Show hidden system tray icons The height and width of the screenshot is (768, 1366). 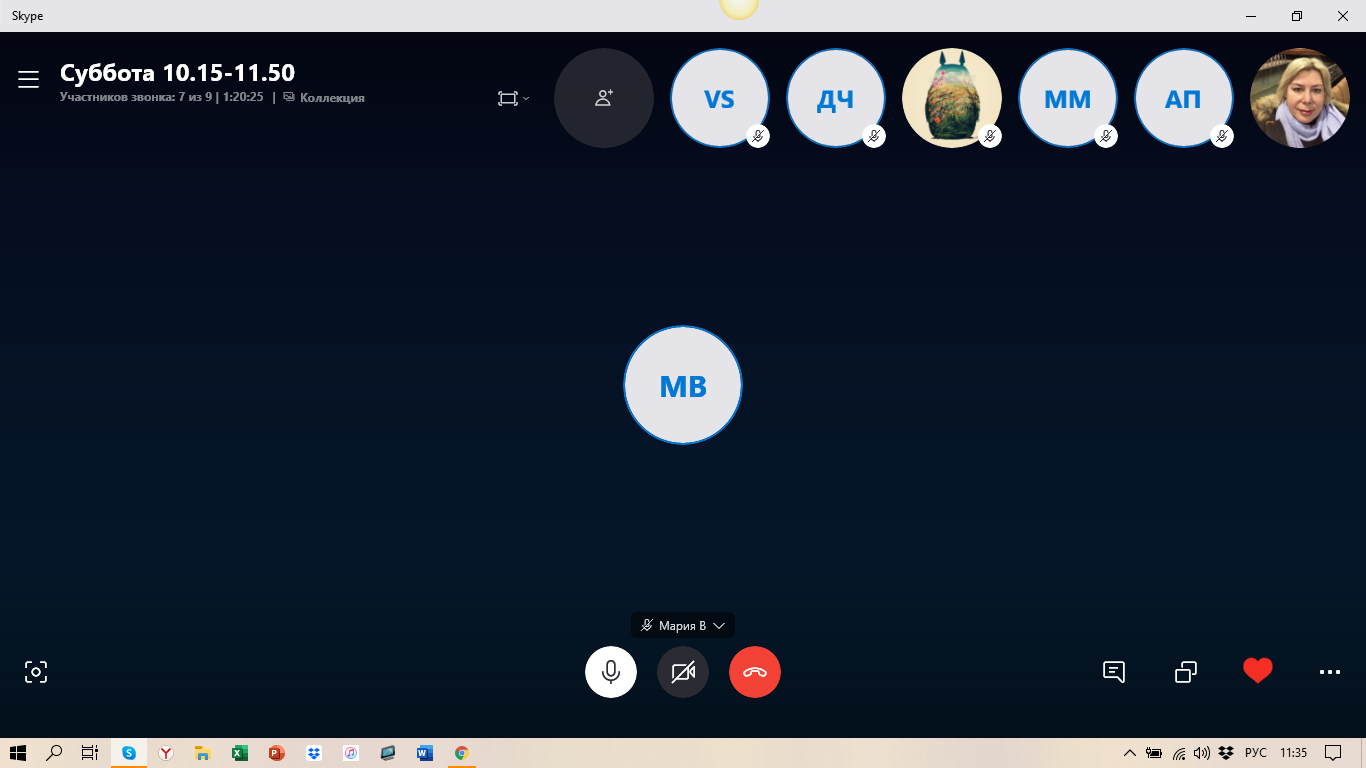1130,753
